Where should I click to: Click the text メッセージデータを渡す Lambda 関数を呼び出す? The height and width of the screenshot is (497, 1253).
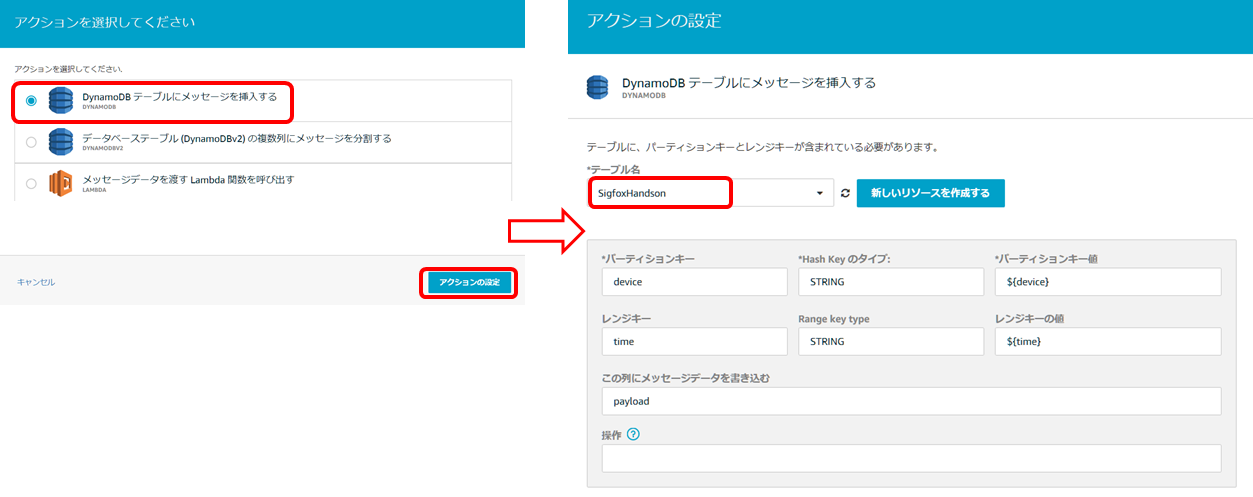(188, 179)
